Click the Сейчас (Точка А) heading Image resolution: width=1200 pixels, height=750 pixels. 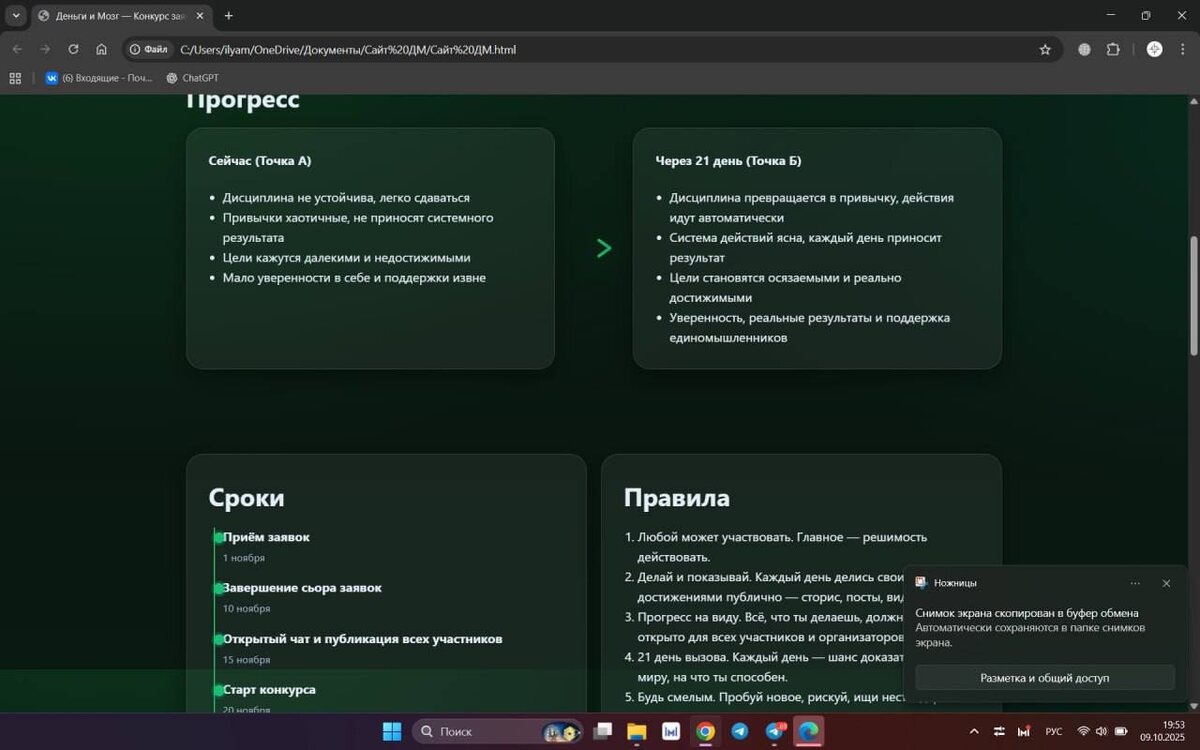tap(259, 160)
